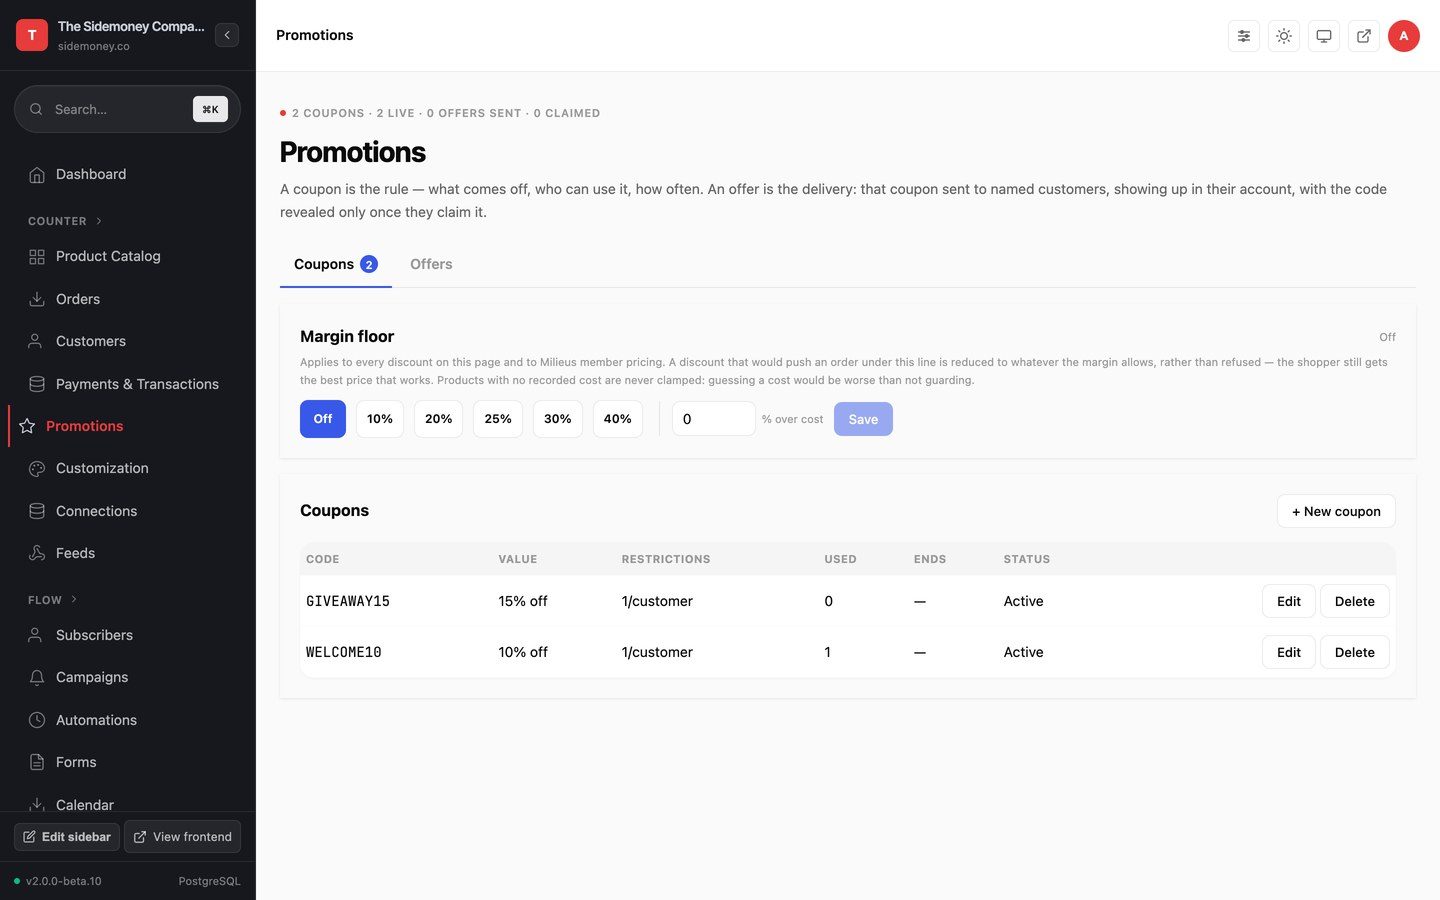Choose the 25% margin floor preset
This screenshot has width=1440, height=900.
pyautogui.click(x=498, y=419)
